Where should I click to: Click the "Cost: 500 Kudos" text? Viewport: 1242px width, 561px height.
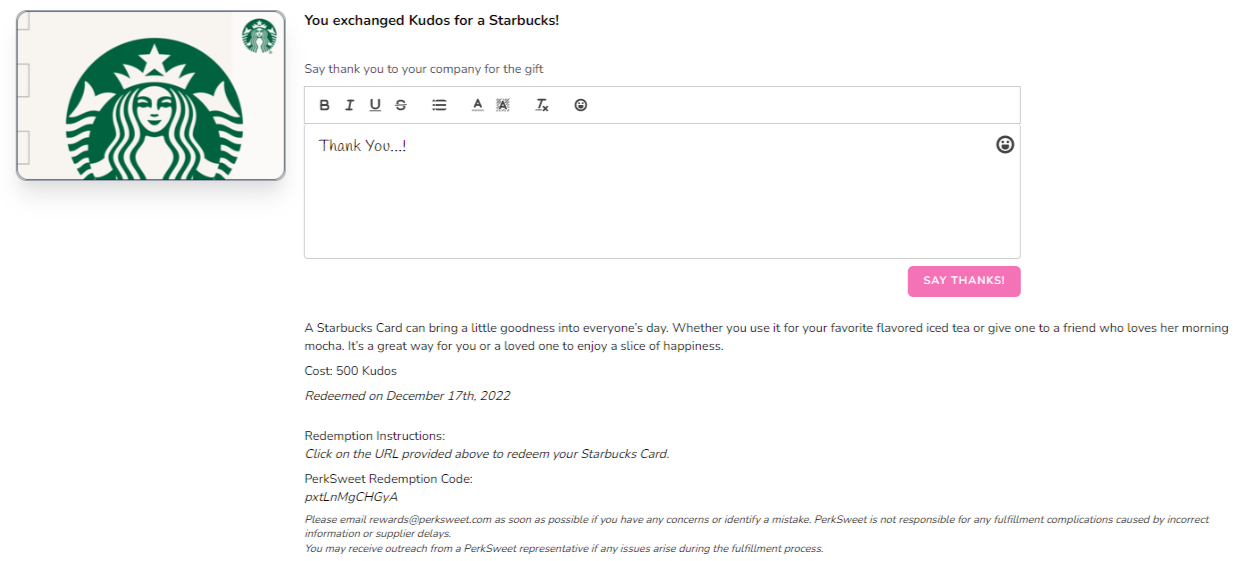(x=350, y=371)
